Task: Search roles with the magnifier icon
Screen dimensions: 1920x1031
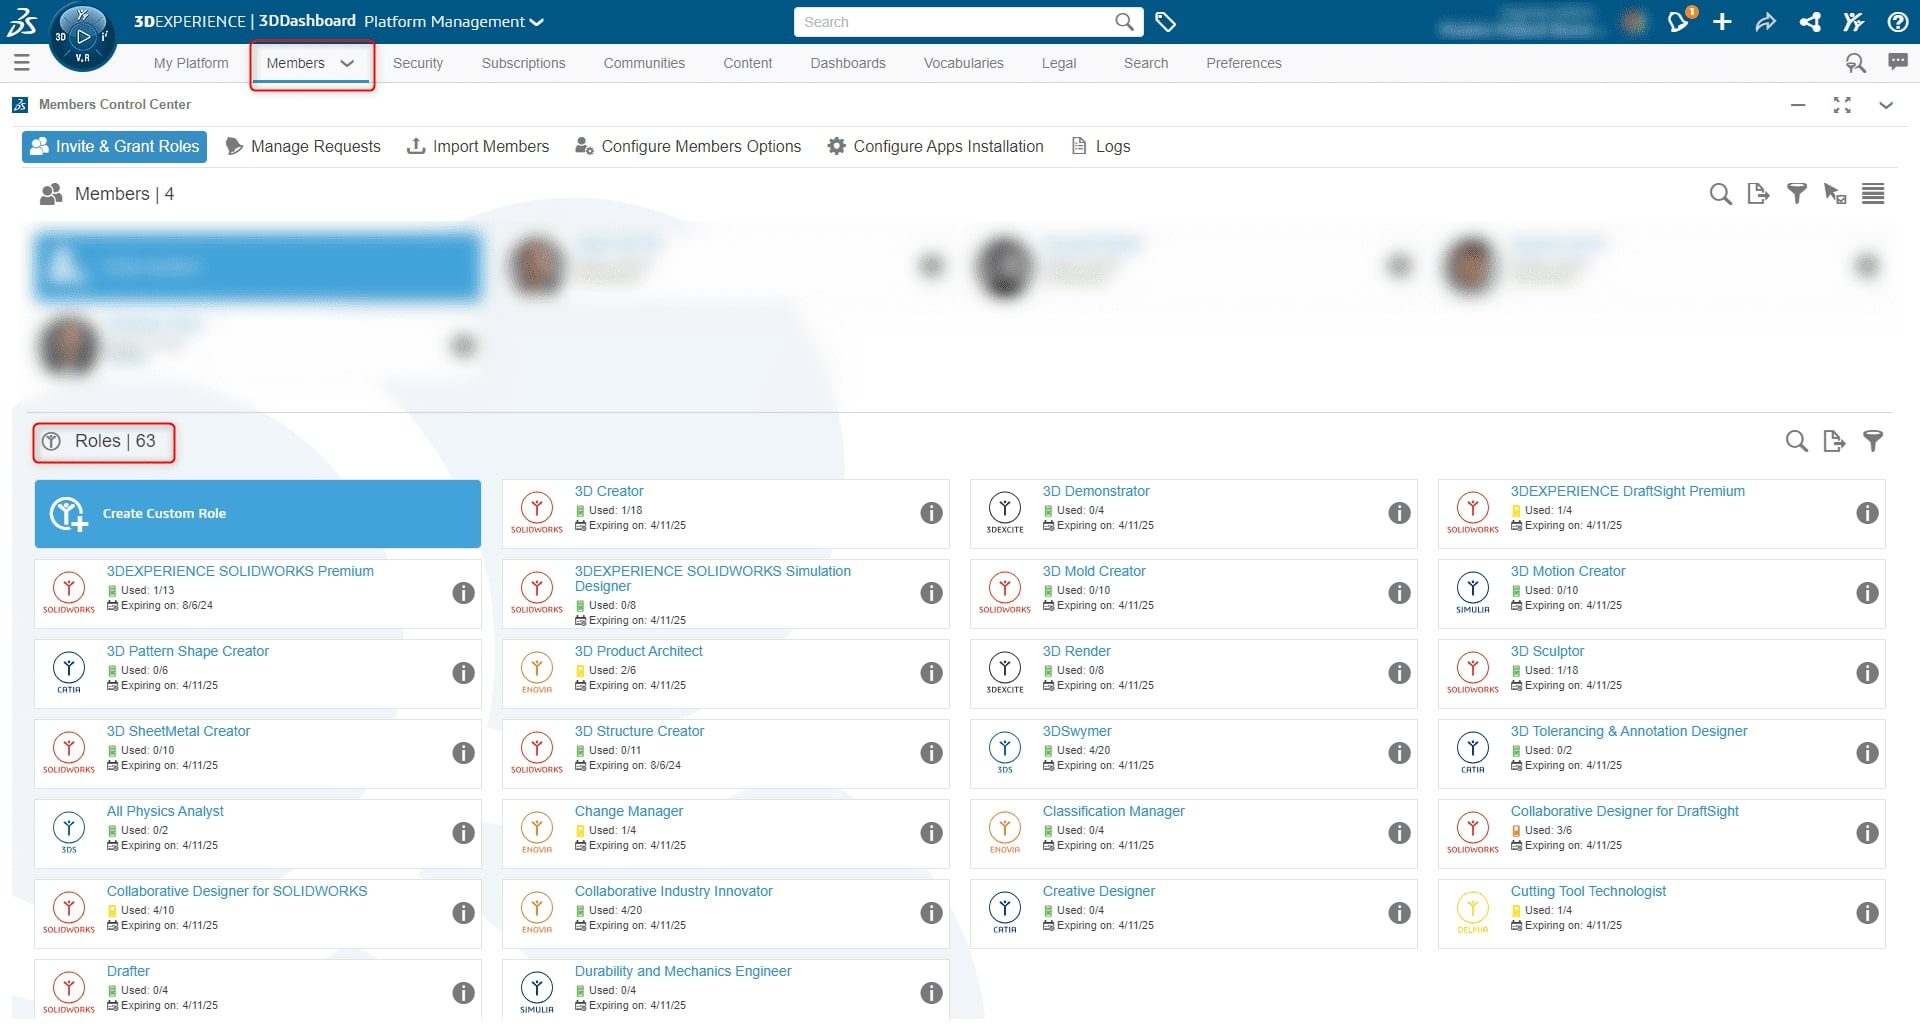Action: tap(1797, 441)
